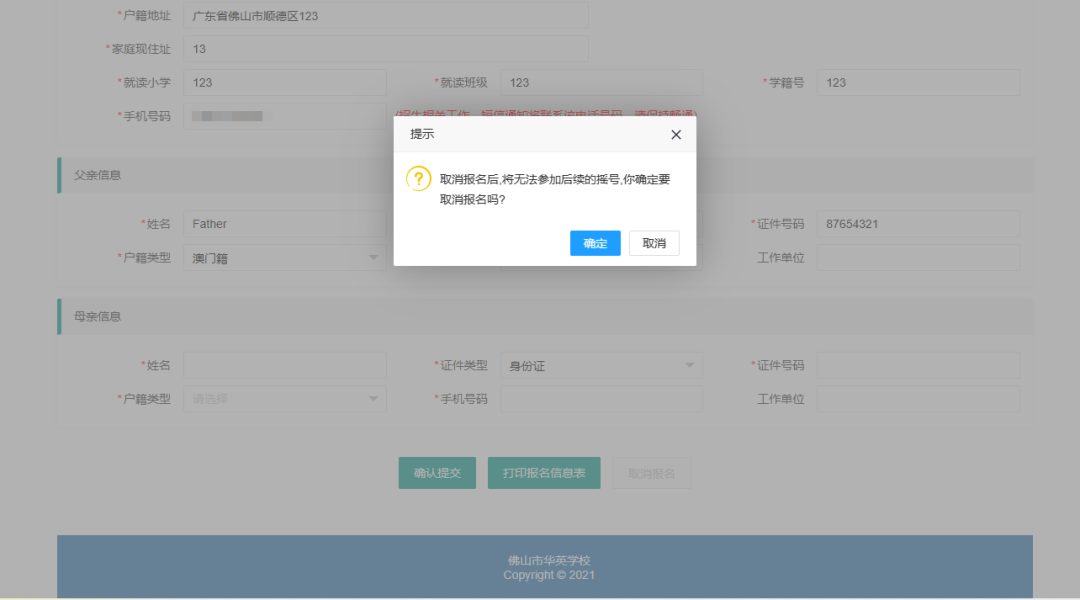The image size is (1080, 600).
Task: Select the 家庭现住址 text field
Action: click(385, 49)
